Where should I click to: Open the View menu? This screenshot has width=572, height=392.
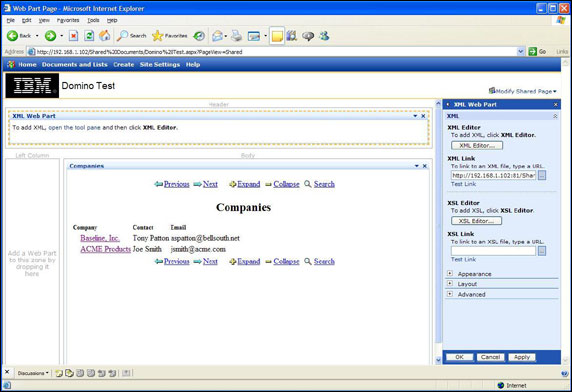click(x=44, y=20)
